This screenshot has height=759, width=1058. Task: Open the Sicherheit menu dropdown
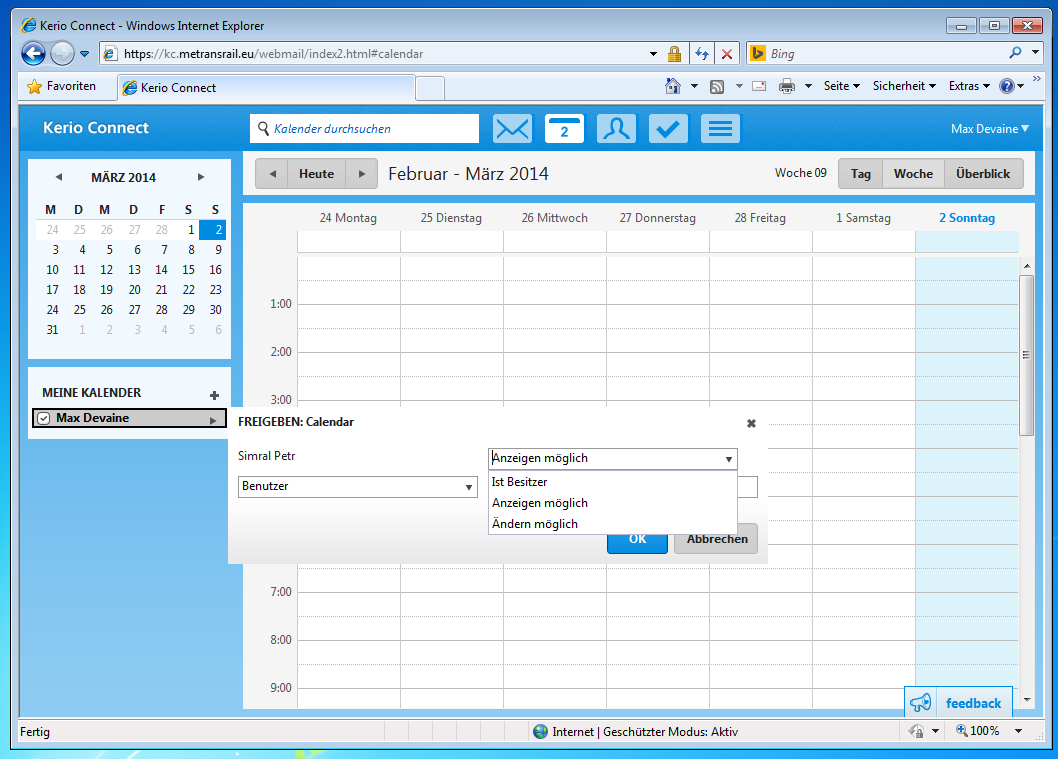pos(904,86)
